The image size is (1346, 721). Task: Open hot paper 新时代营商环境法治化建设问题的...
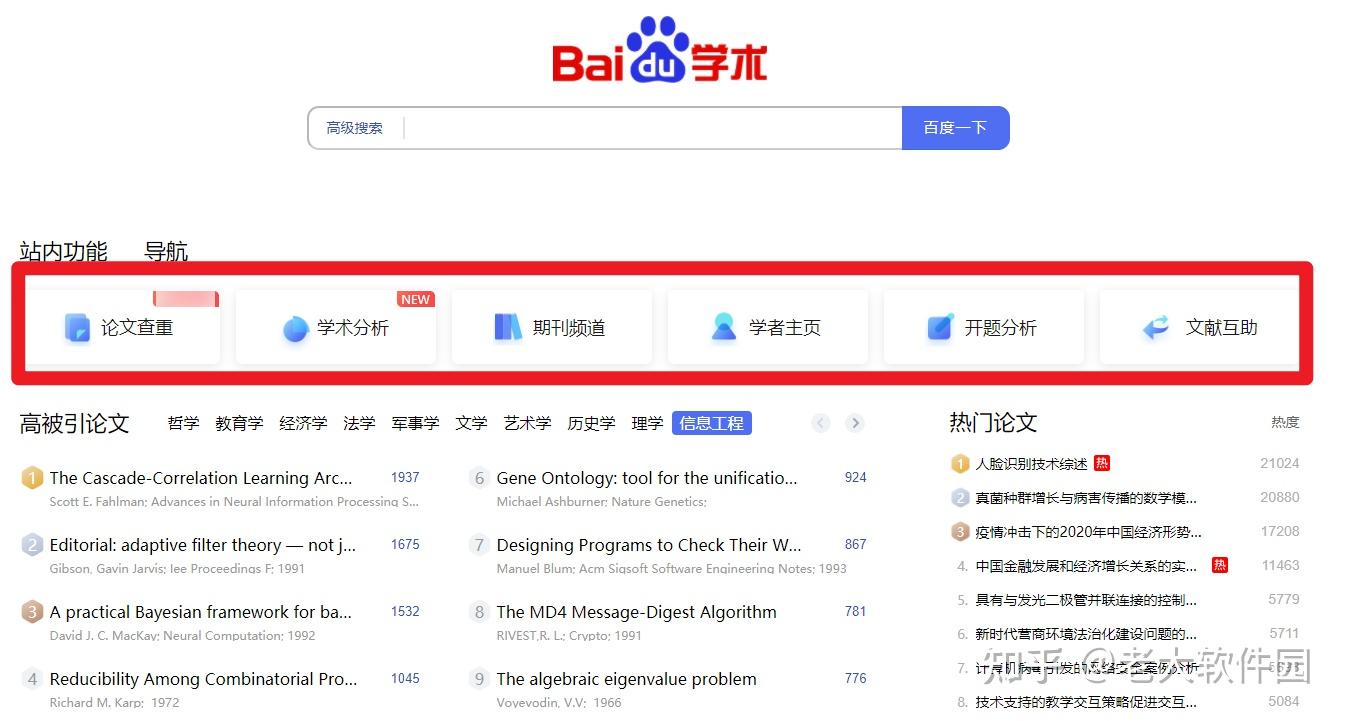coord(1086,634)
